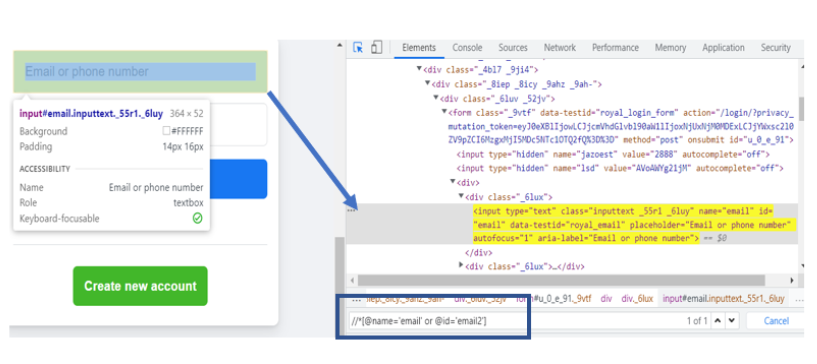This screenshot has height=364, width=817.
Task: Click the Elements panel vertical scrollbar thumb
Action: (801, 108)
